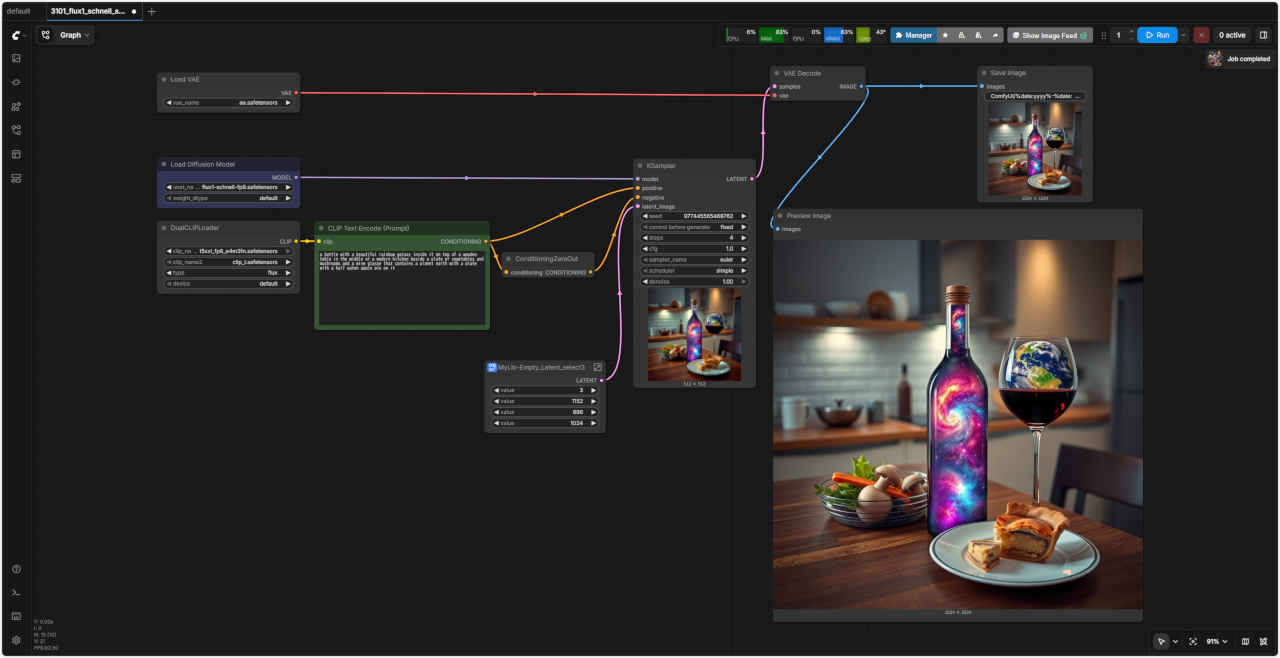Open the 91% zoom level dropdown
The width and height of the screenshot is (1280, 658).
coord(1216,641)
